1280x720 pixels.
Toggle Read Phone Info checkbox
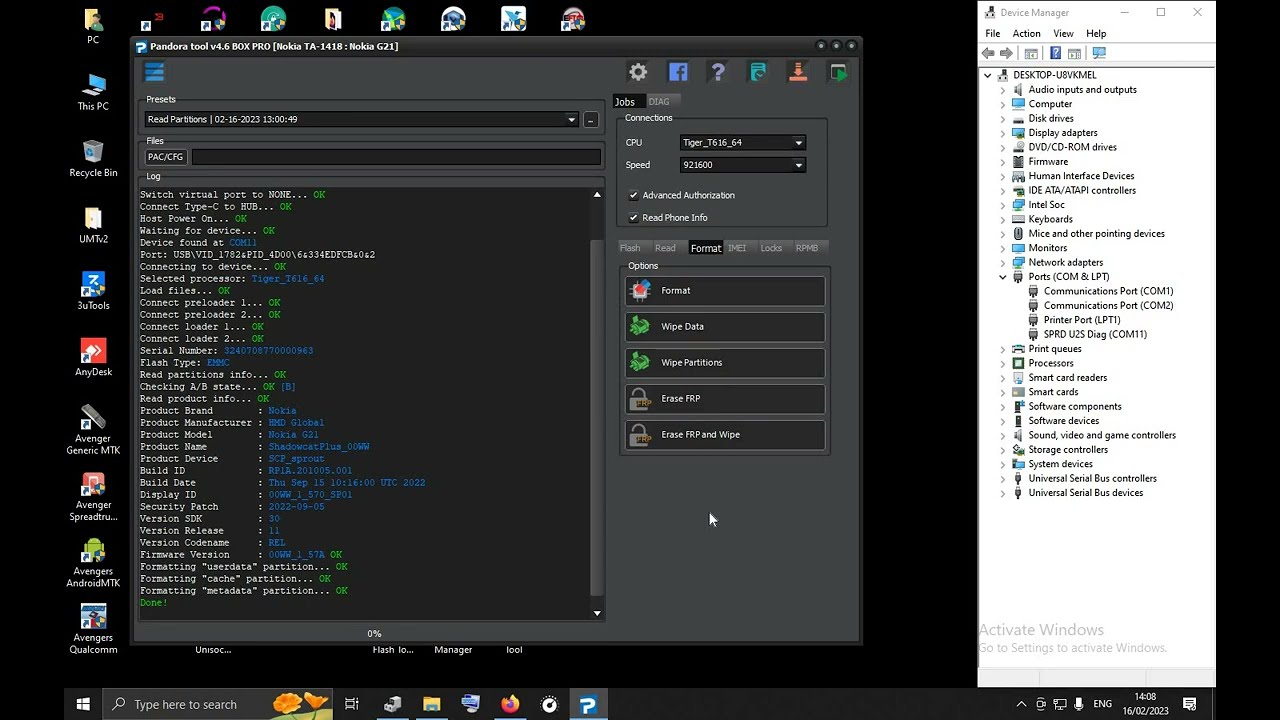633,217
